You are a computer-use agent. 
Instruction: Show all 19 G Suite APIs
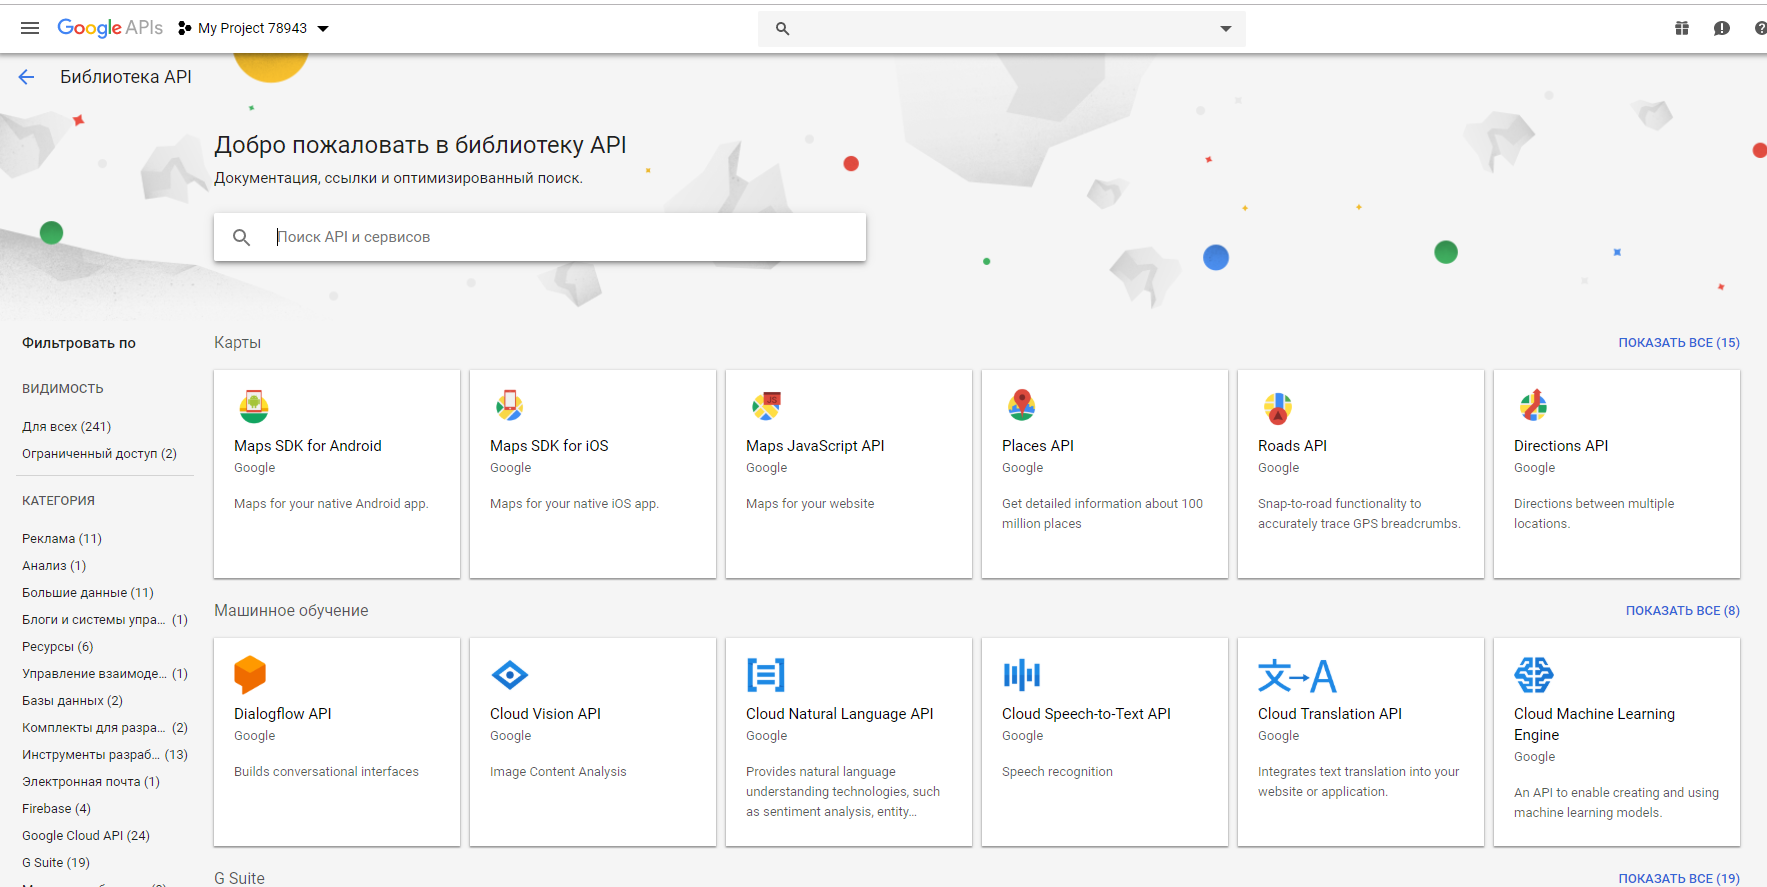1679,879
